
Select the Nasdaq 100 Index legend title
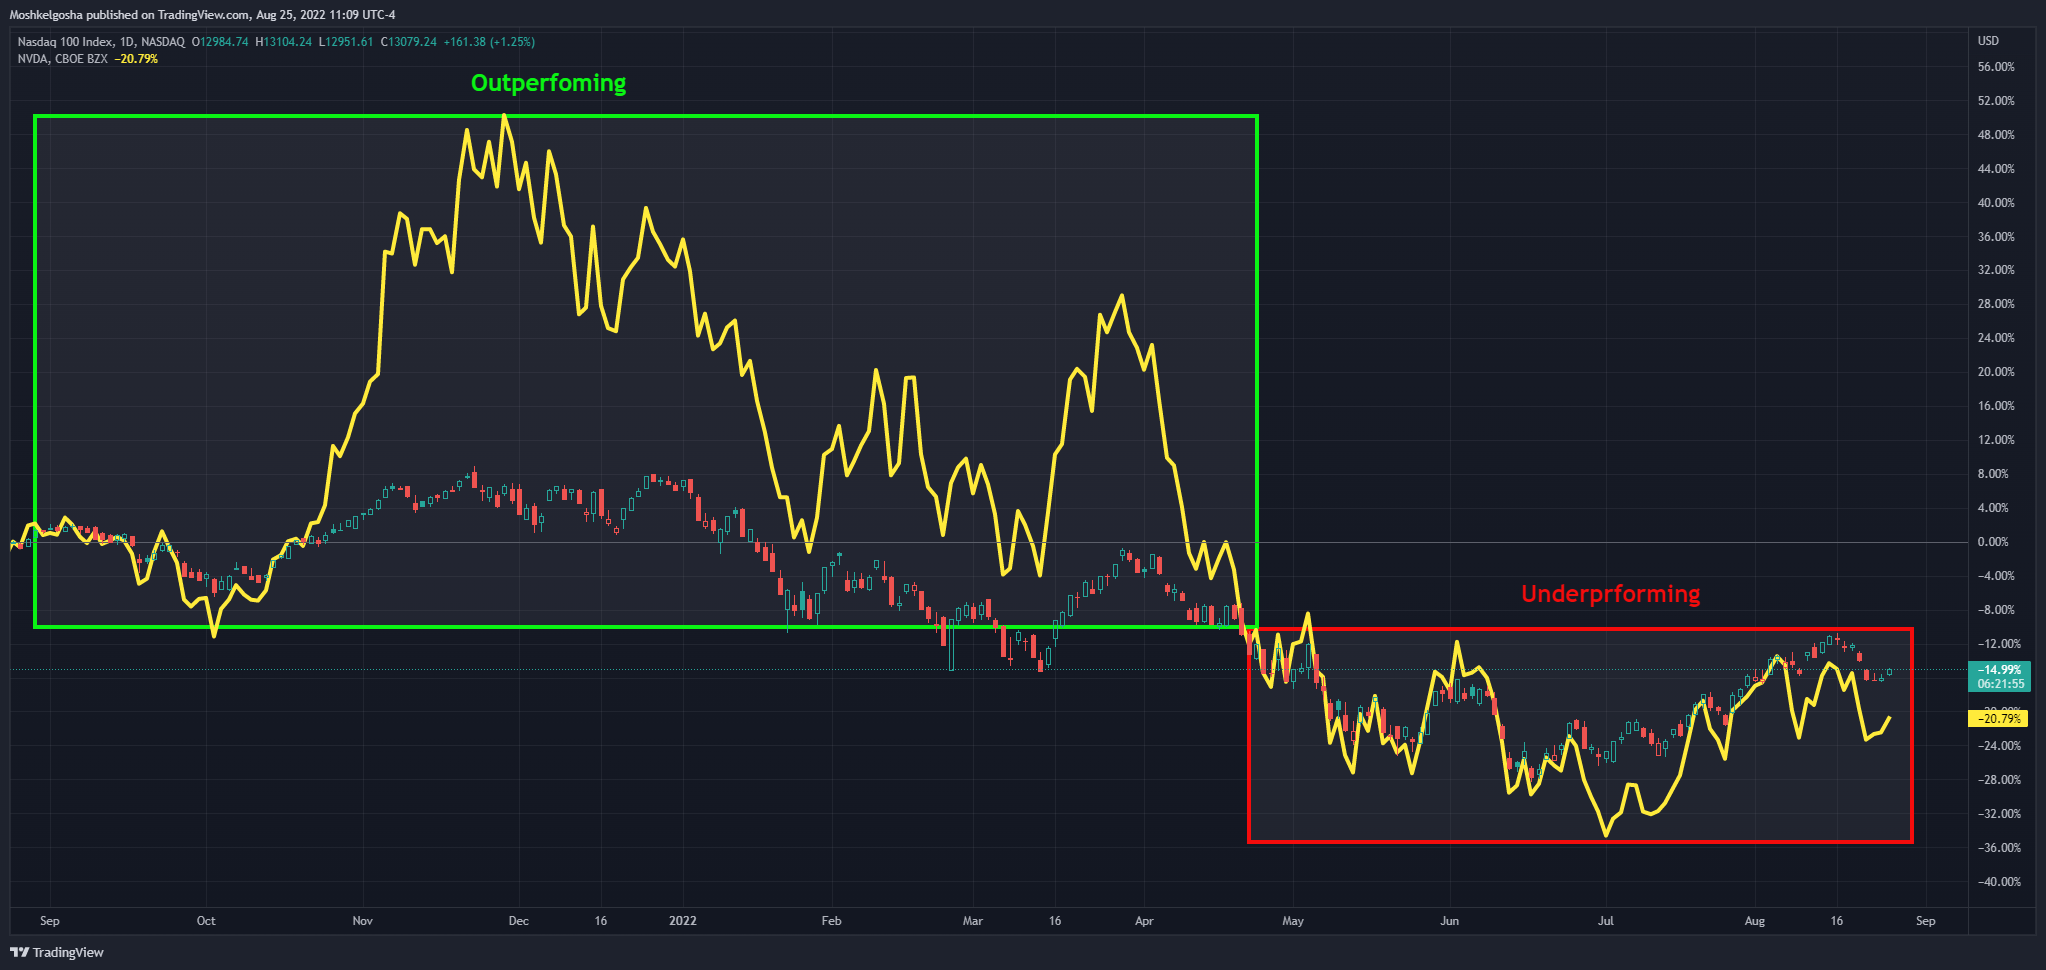click(x=101, y=42)
